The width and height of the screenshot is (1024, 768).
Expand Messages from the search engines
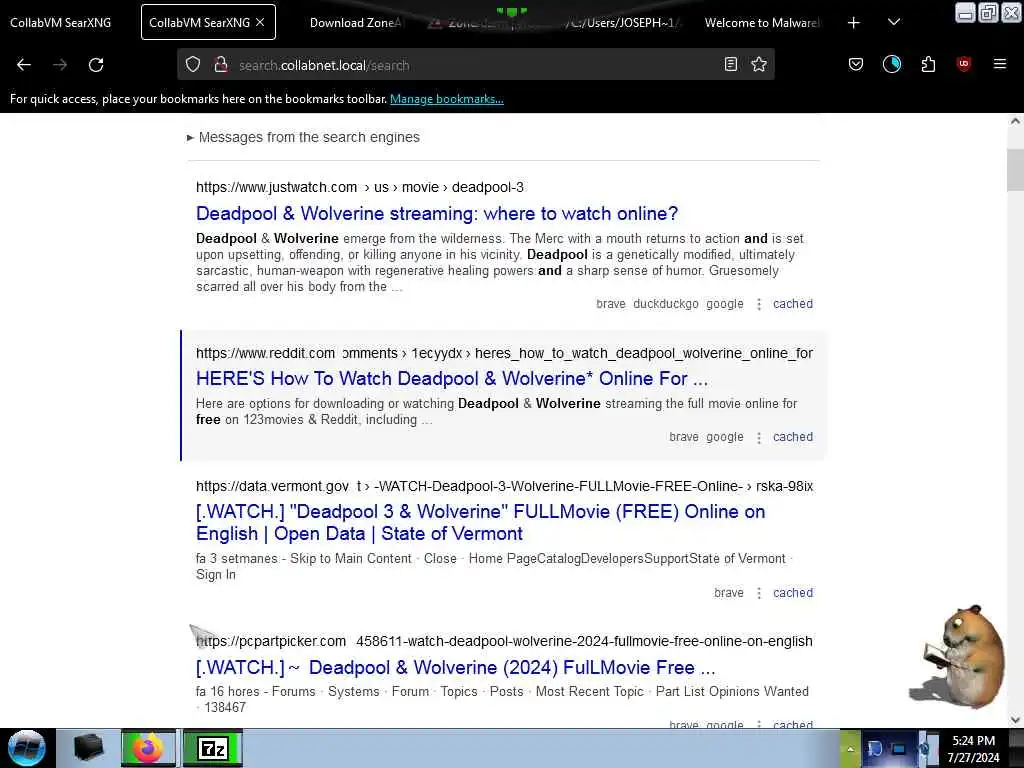point(303,137)
